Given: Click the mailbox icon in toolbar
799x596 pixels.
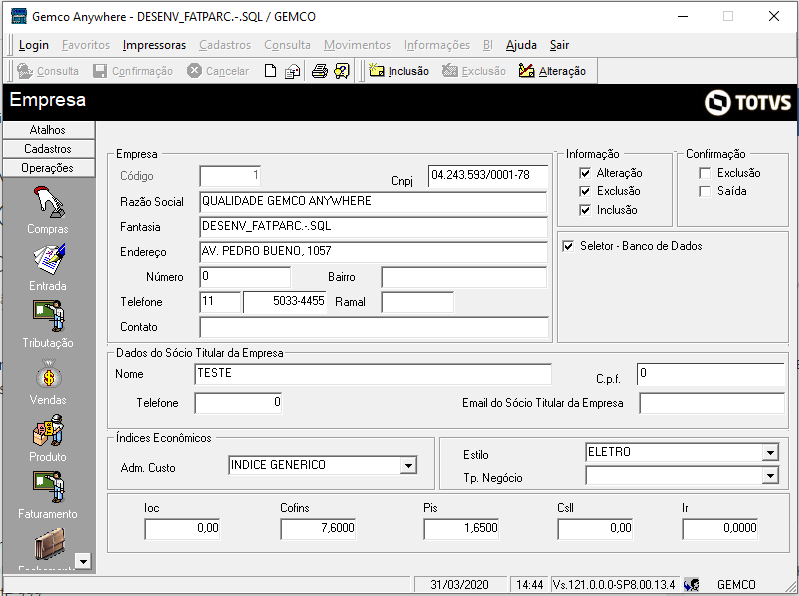Looking at the screenshot, I should 292,71.
